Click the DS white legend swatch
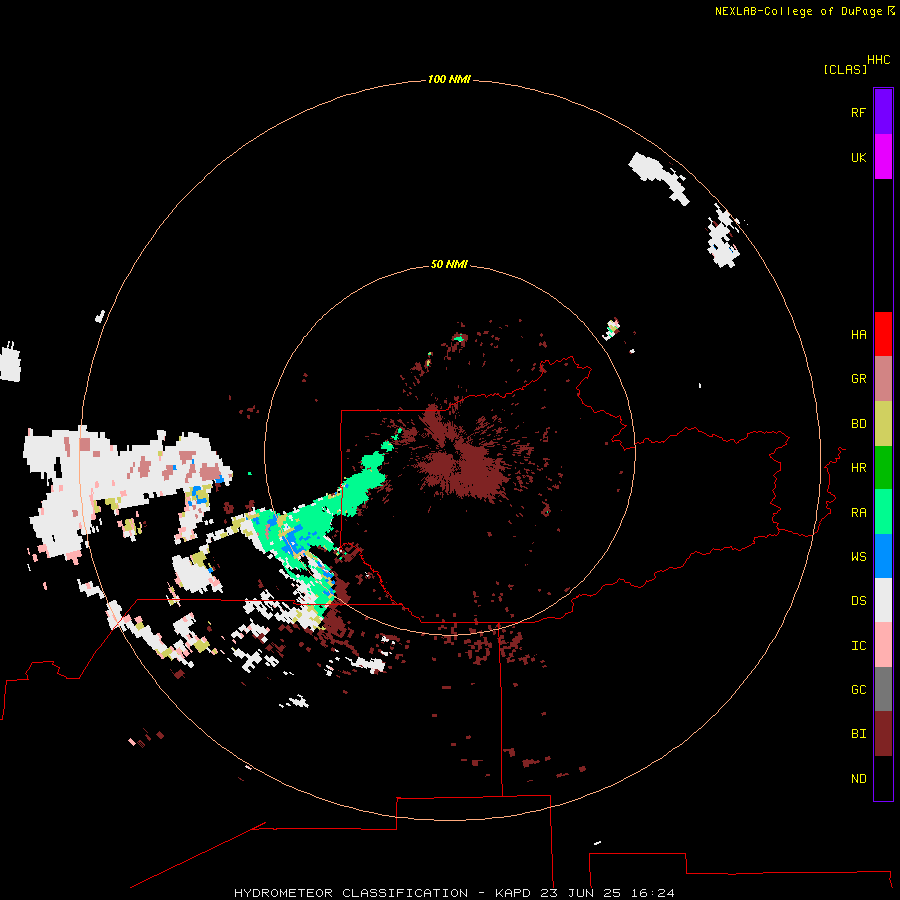This screenshot has width=900, height=900. 883,600
